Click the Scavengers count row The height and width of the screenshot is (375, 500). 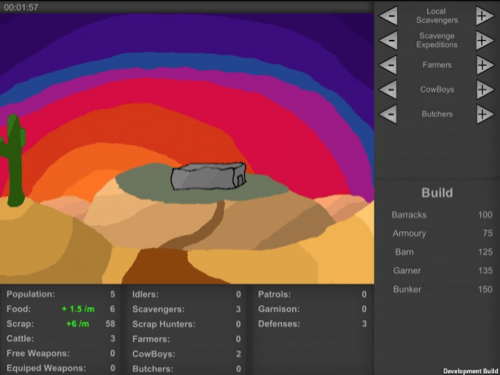click(x=187, y=309)
